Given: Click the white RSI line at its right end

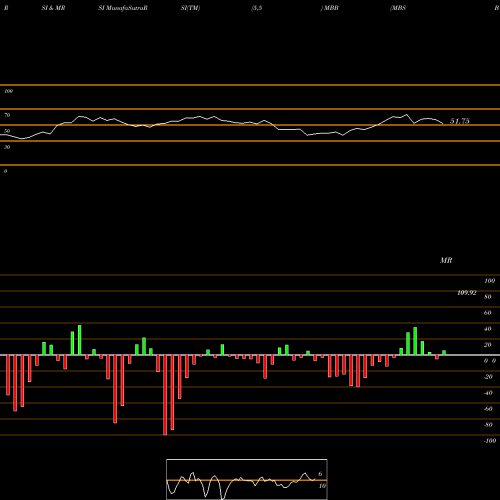Looking at the screenshot, I should (443, 124).
